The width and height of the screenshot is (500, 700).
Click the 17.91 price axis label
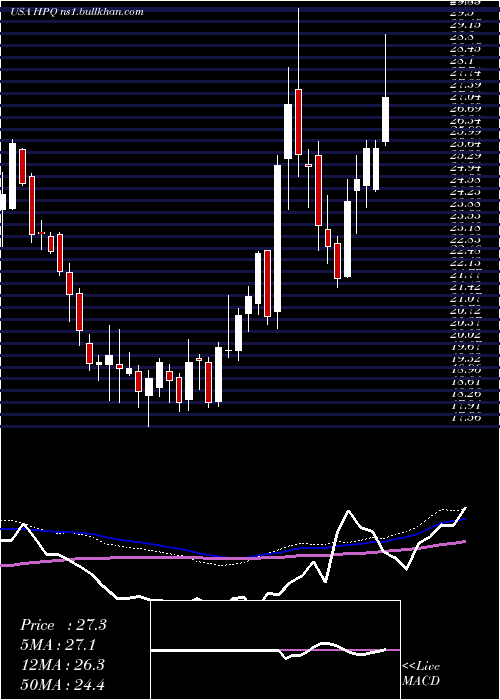pos(464,406)
